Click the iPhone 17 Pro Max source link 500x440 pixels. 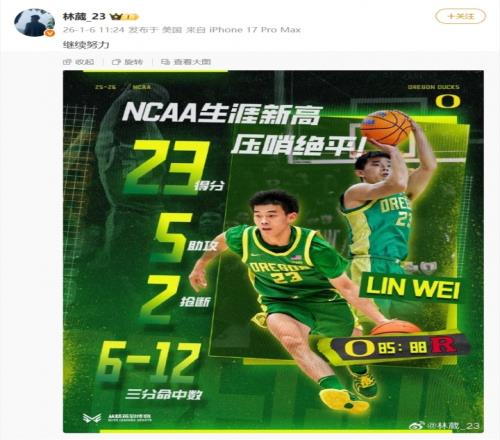click(255, 30)
